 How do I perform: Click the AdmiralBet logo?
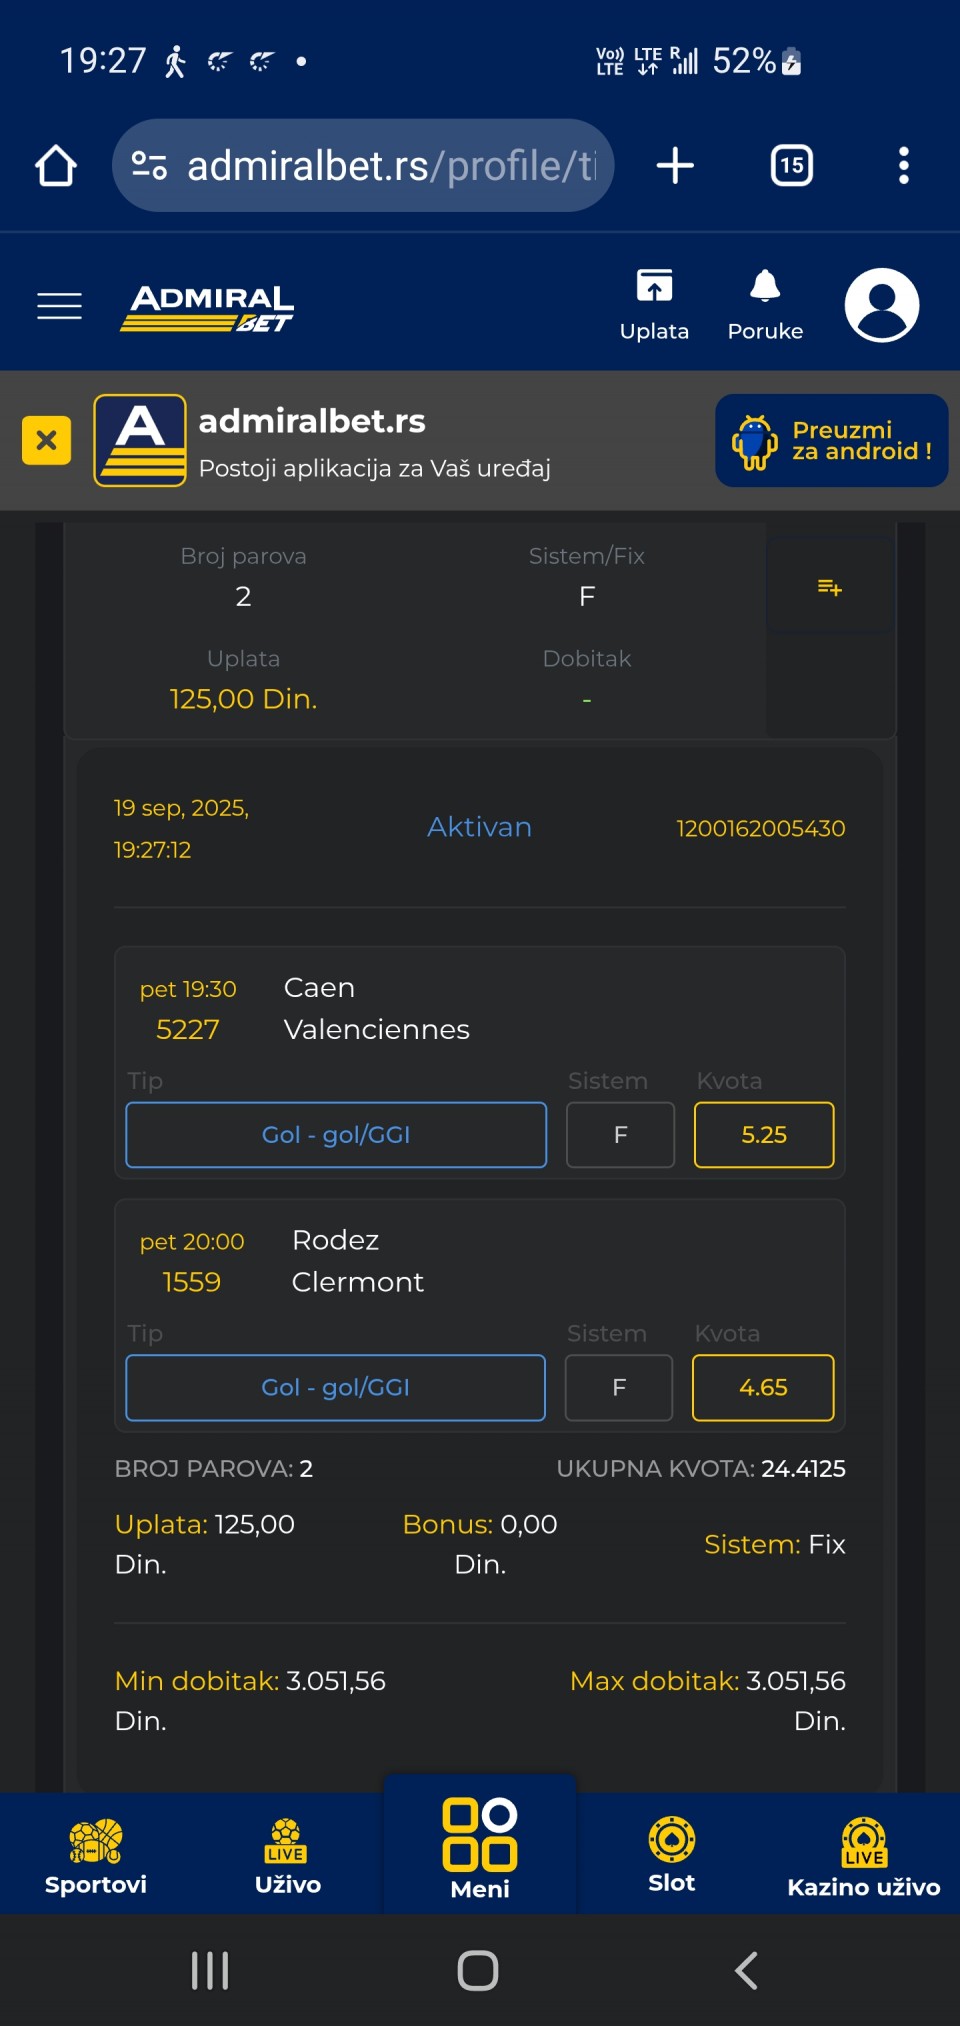207,306
